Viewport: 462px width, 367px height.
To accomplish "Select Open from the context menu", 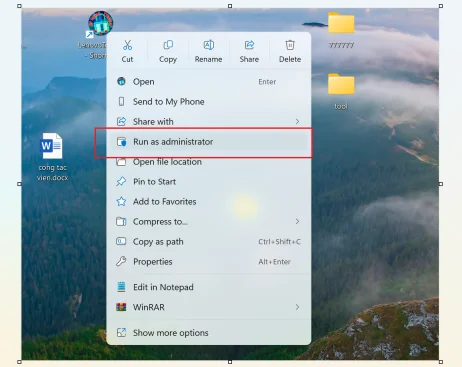I will tap(209, 82).
